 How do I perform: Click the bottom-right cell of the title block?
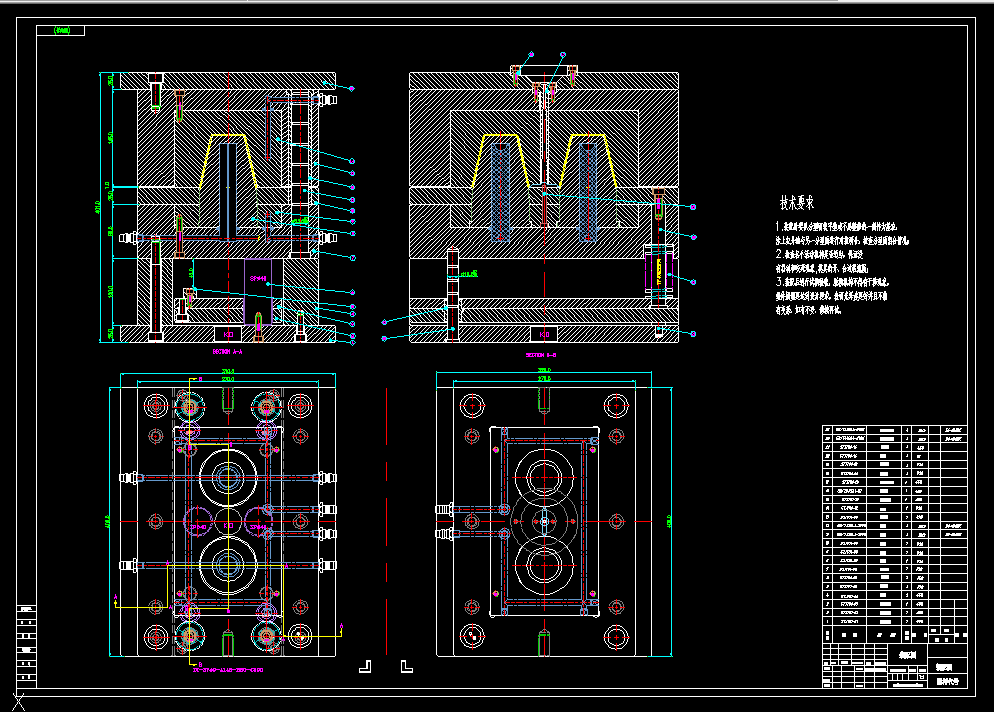pos(948,682)
